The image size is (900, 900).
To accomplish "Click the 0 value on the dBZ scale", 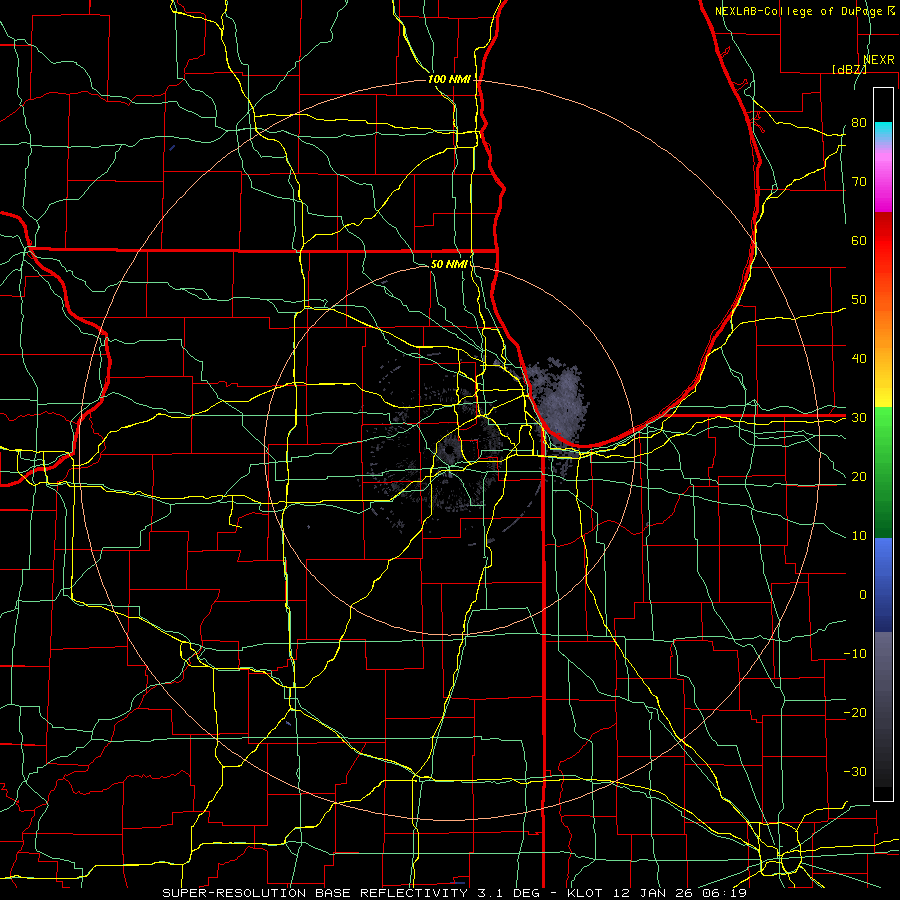I will (x=863, y=595).
